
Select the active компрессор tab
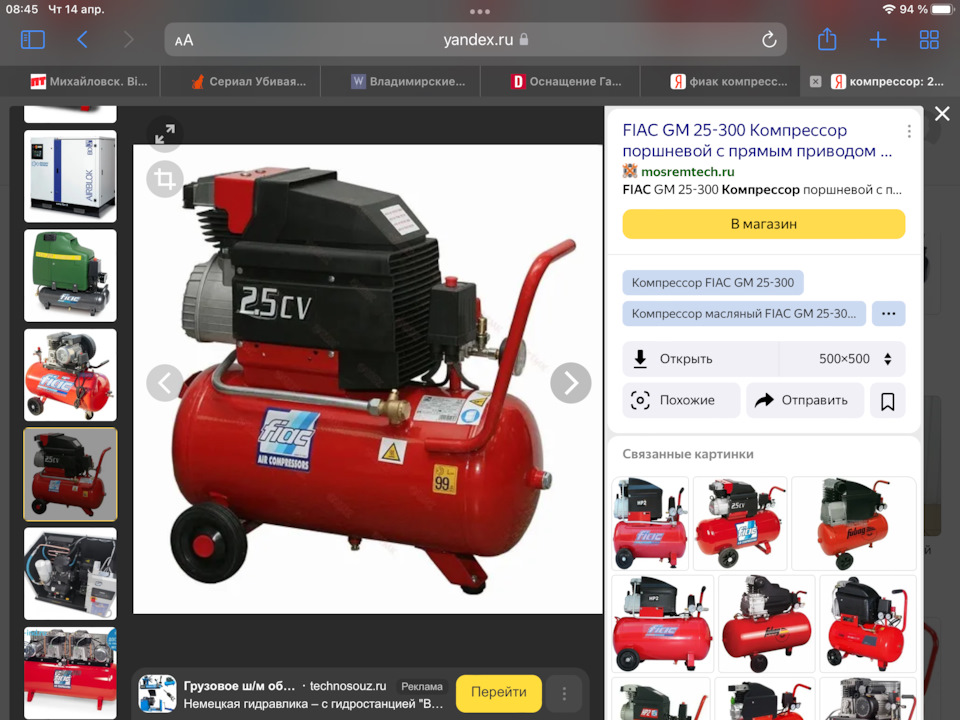pos(887,81)
